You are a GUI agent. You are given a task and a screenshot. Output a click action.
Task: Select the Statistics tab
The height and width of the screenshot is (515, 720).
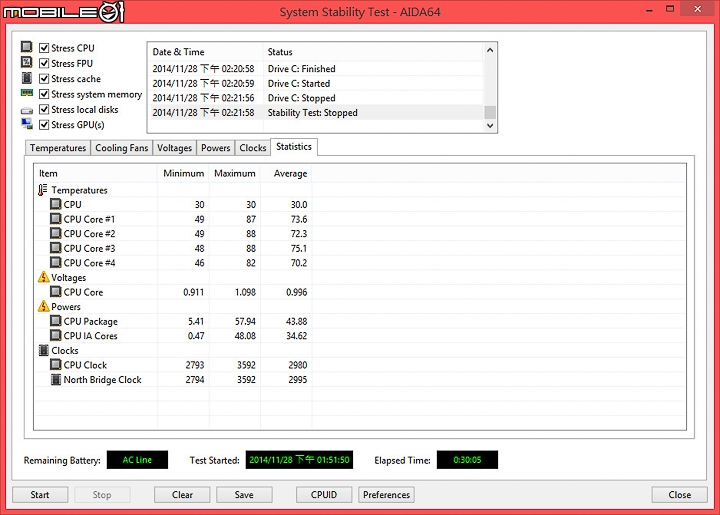294,147
